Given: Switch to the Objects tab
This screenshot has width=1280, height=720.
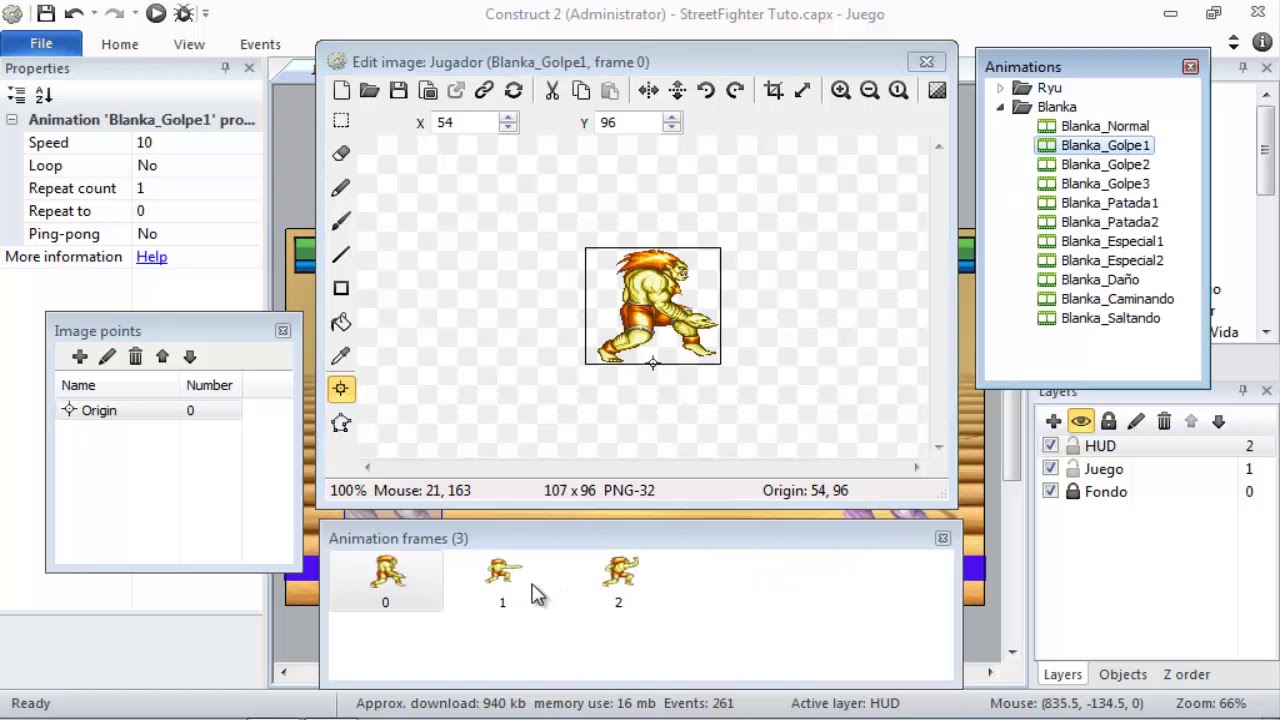Looking at the screenshot, I should click(1123, 675).
